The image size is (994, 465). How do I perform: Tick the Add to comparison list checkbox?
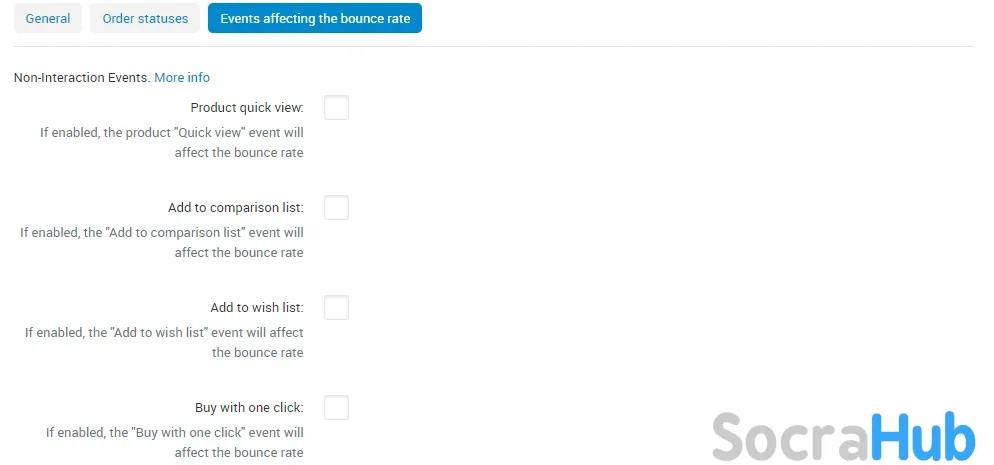coord(337,208)
